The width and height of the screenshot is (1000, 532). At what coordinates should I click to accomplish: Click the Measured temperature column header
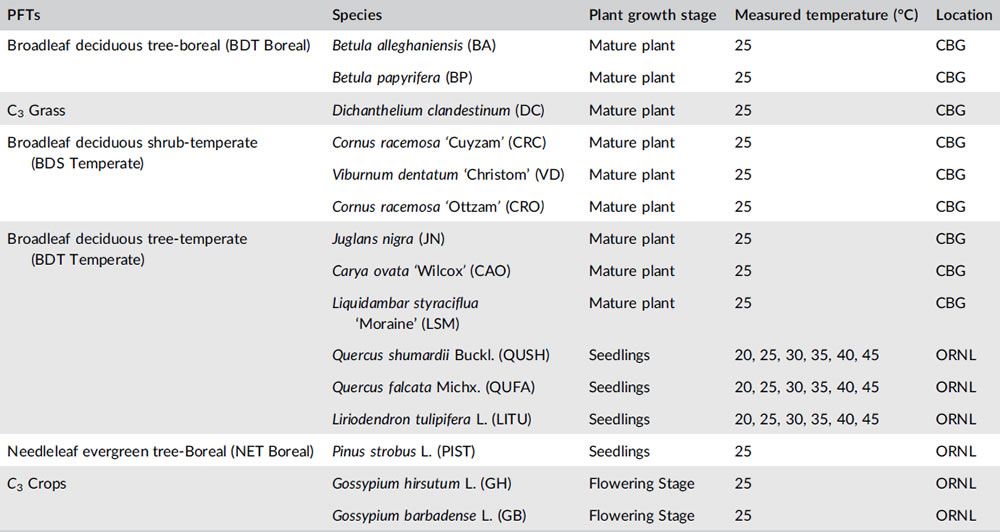click(825, 15)
